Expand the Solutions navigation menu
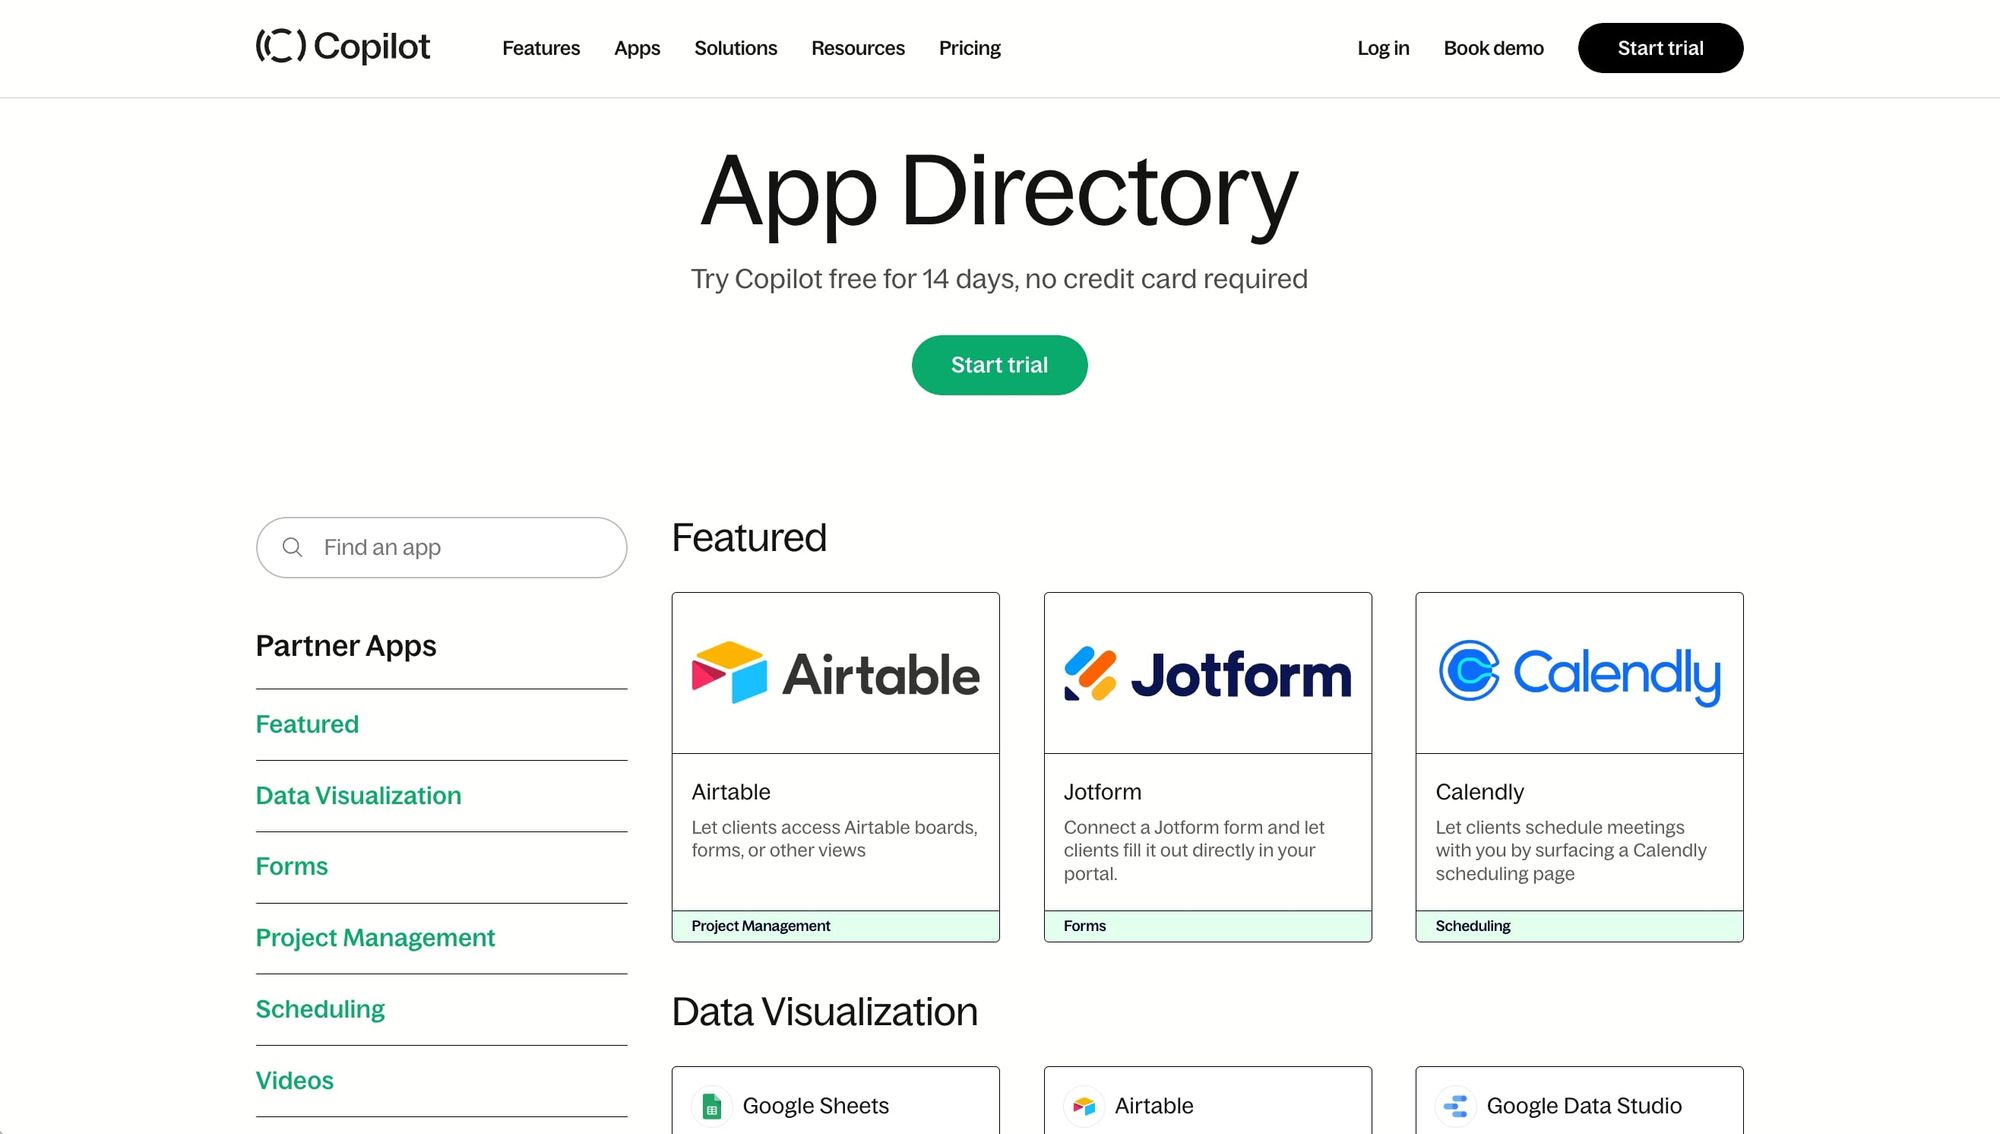The height and width of the screenshot is (1134, 2000). 735,48
